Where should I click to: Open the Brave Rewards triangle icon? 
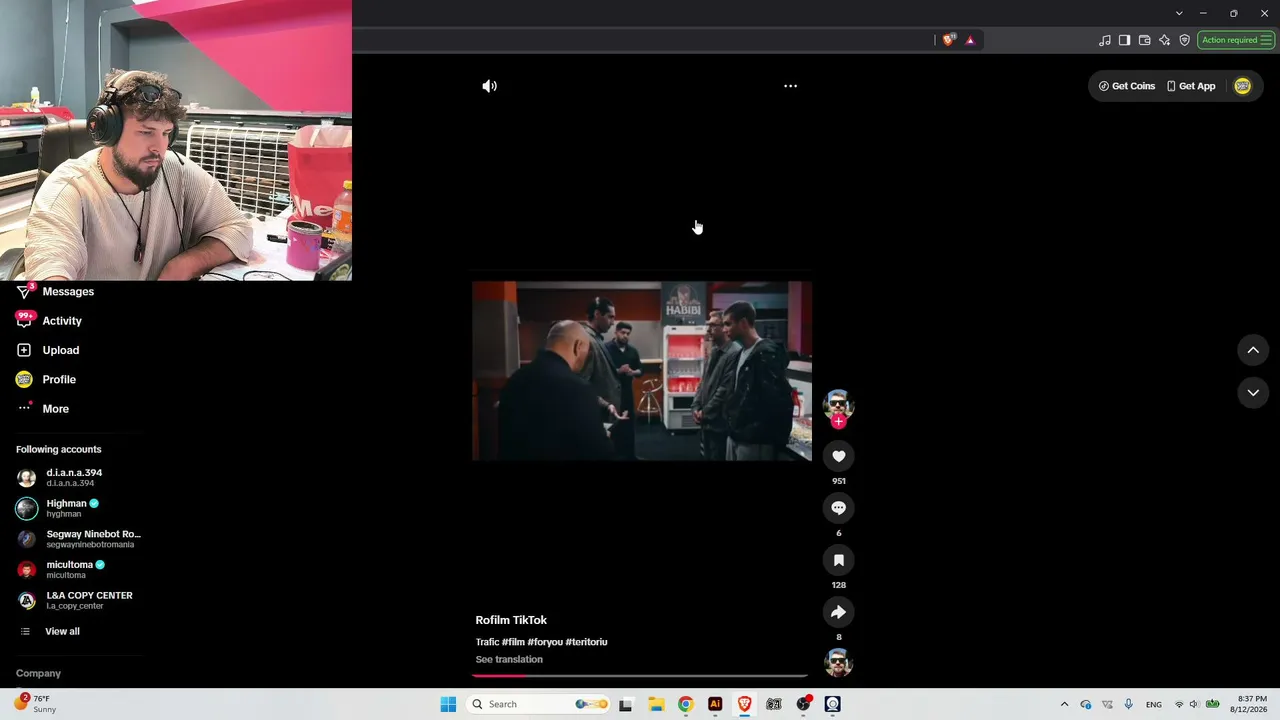[970, 40]
